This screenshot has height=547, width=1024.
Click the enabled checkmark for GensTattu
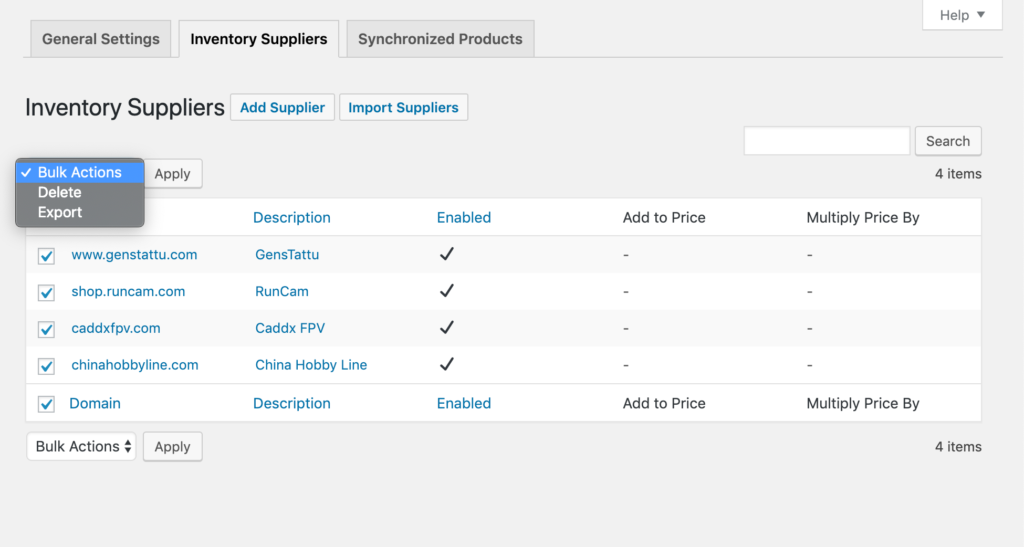447,254
